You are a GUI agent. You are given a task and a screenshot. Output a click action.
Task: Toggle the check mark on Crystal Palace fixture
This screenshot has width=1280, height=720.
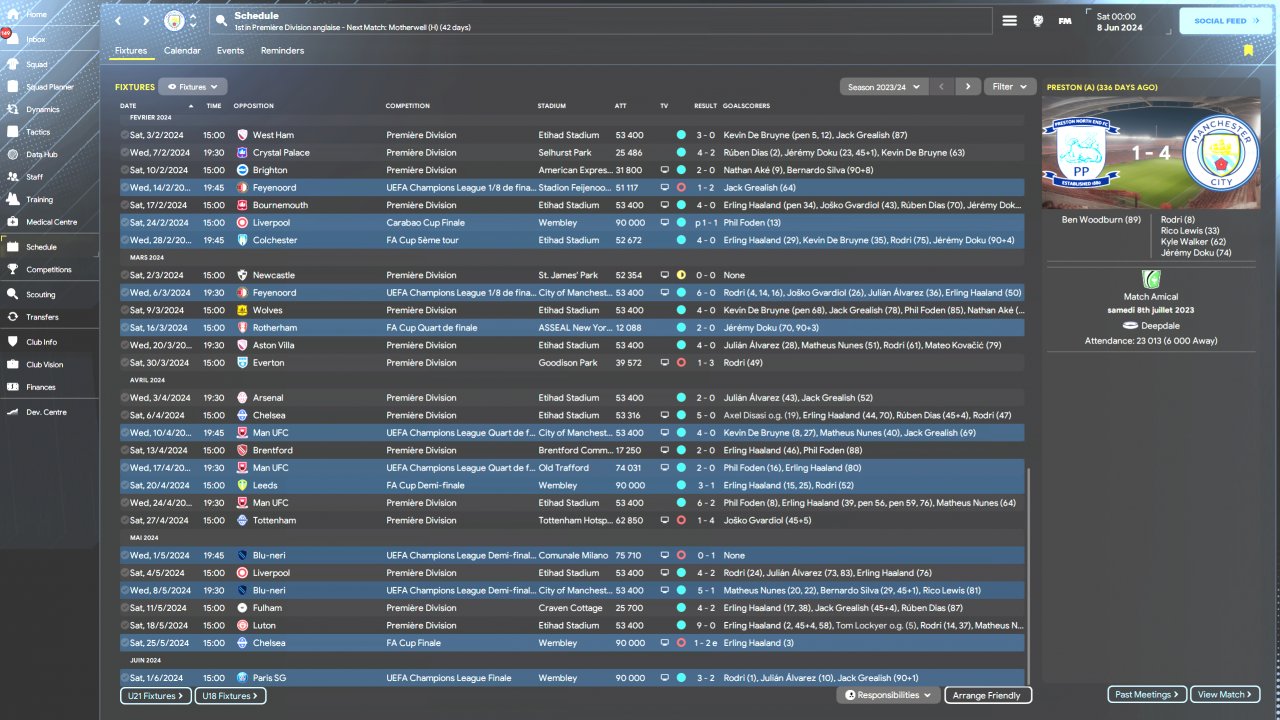coord(124,153)
